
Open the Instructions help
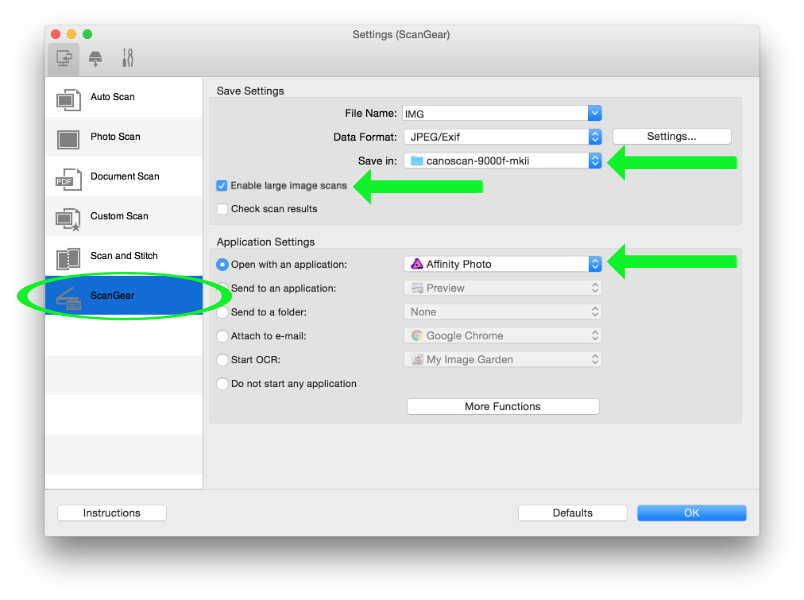[x=112, y=513]
